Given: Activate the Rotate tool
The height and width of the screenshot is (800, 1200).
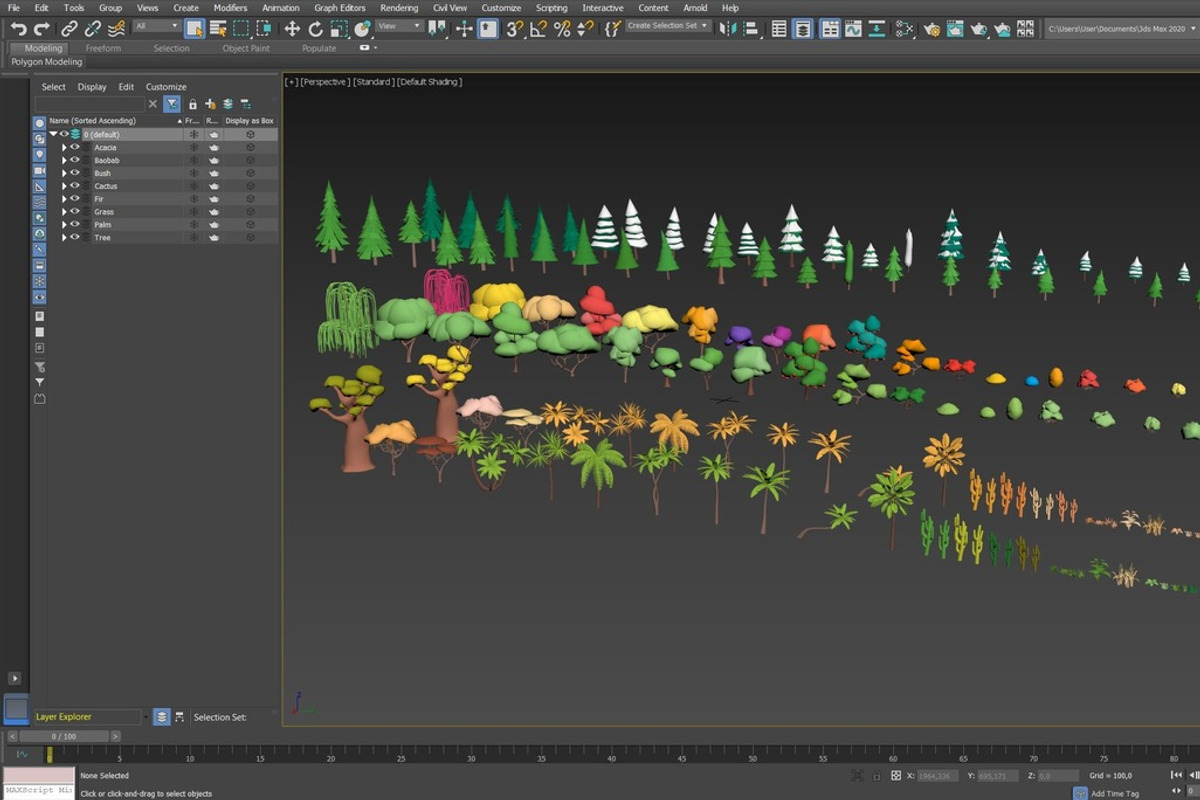Looking at the screenshot, I should 316,29.
